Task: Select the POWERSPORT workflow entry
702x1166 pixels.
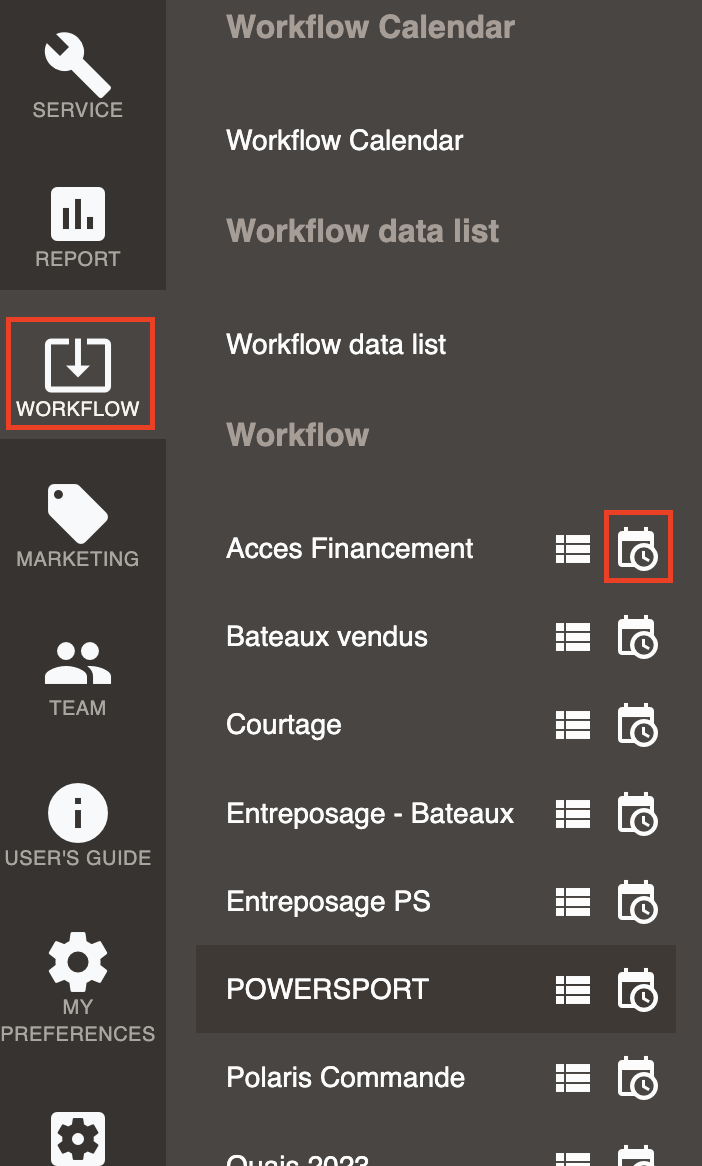Action: (328, 989)
